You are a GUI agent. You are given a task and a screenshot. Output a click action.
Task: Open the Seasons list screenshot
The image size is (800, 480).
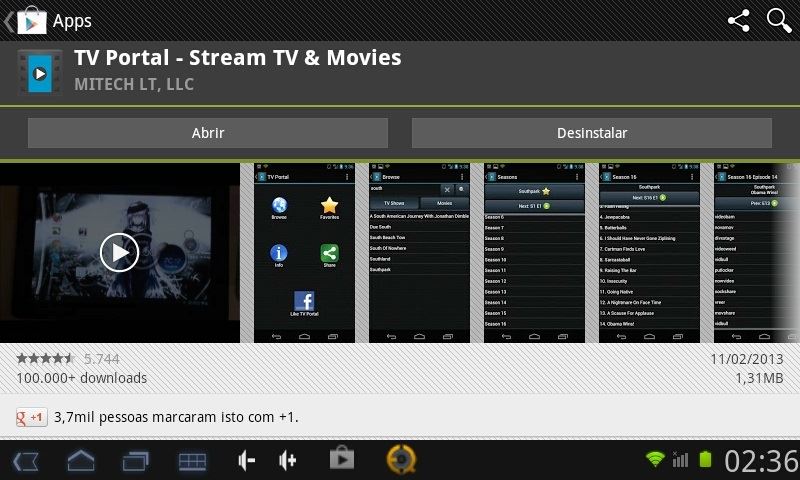click(x=534, y=253)
